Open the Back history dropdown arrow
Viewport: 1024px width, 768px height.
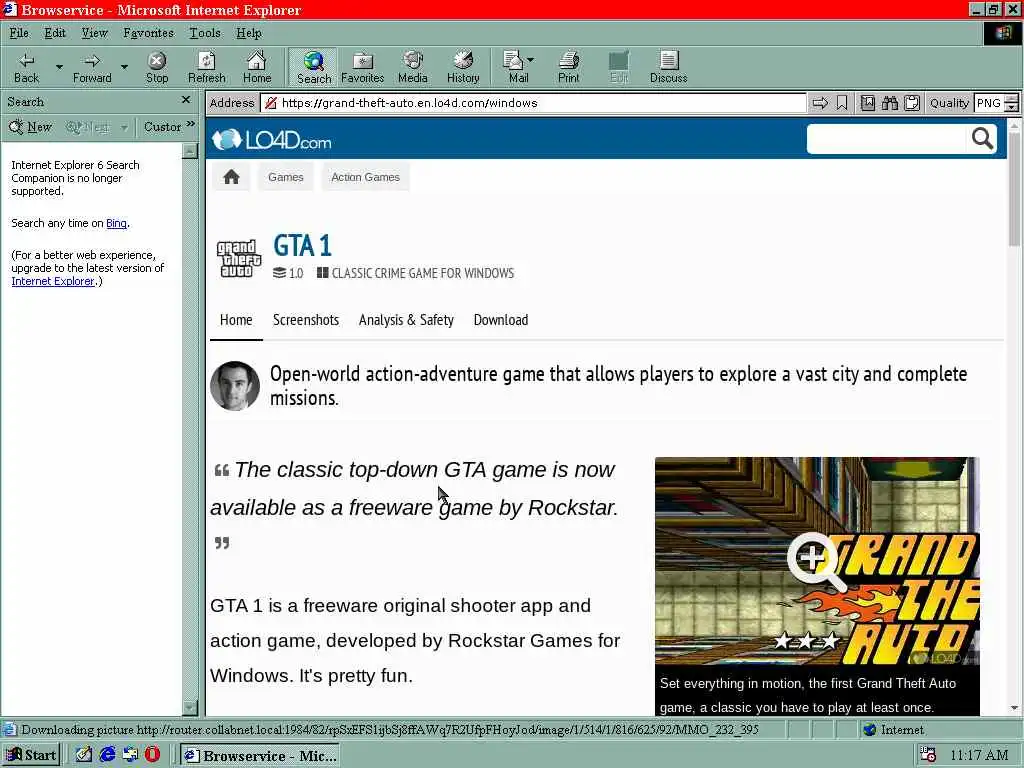tap(59, 67)
